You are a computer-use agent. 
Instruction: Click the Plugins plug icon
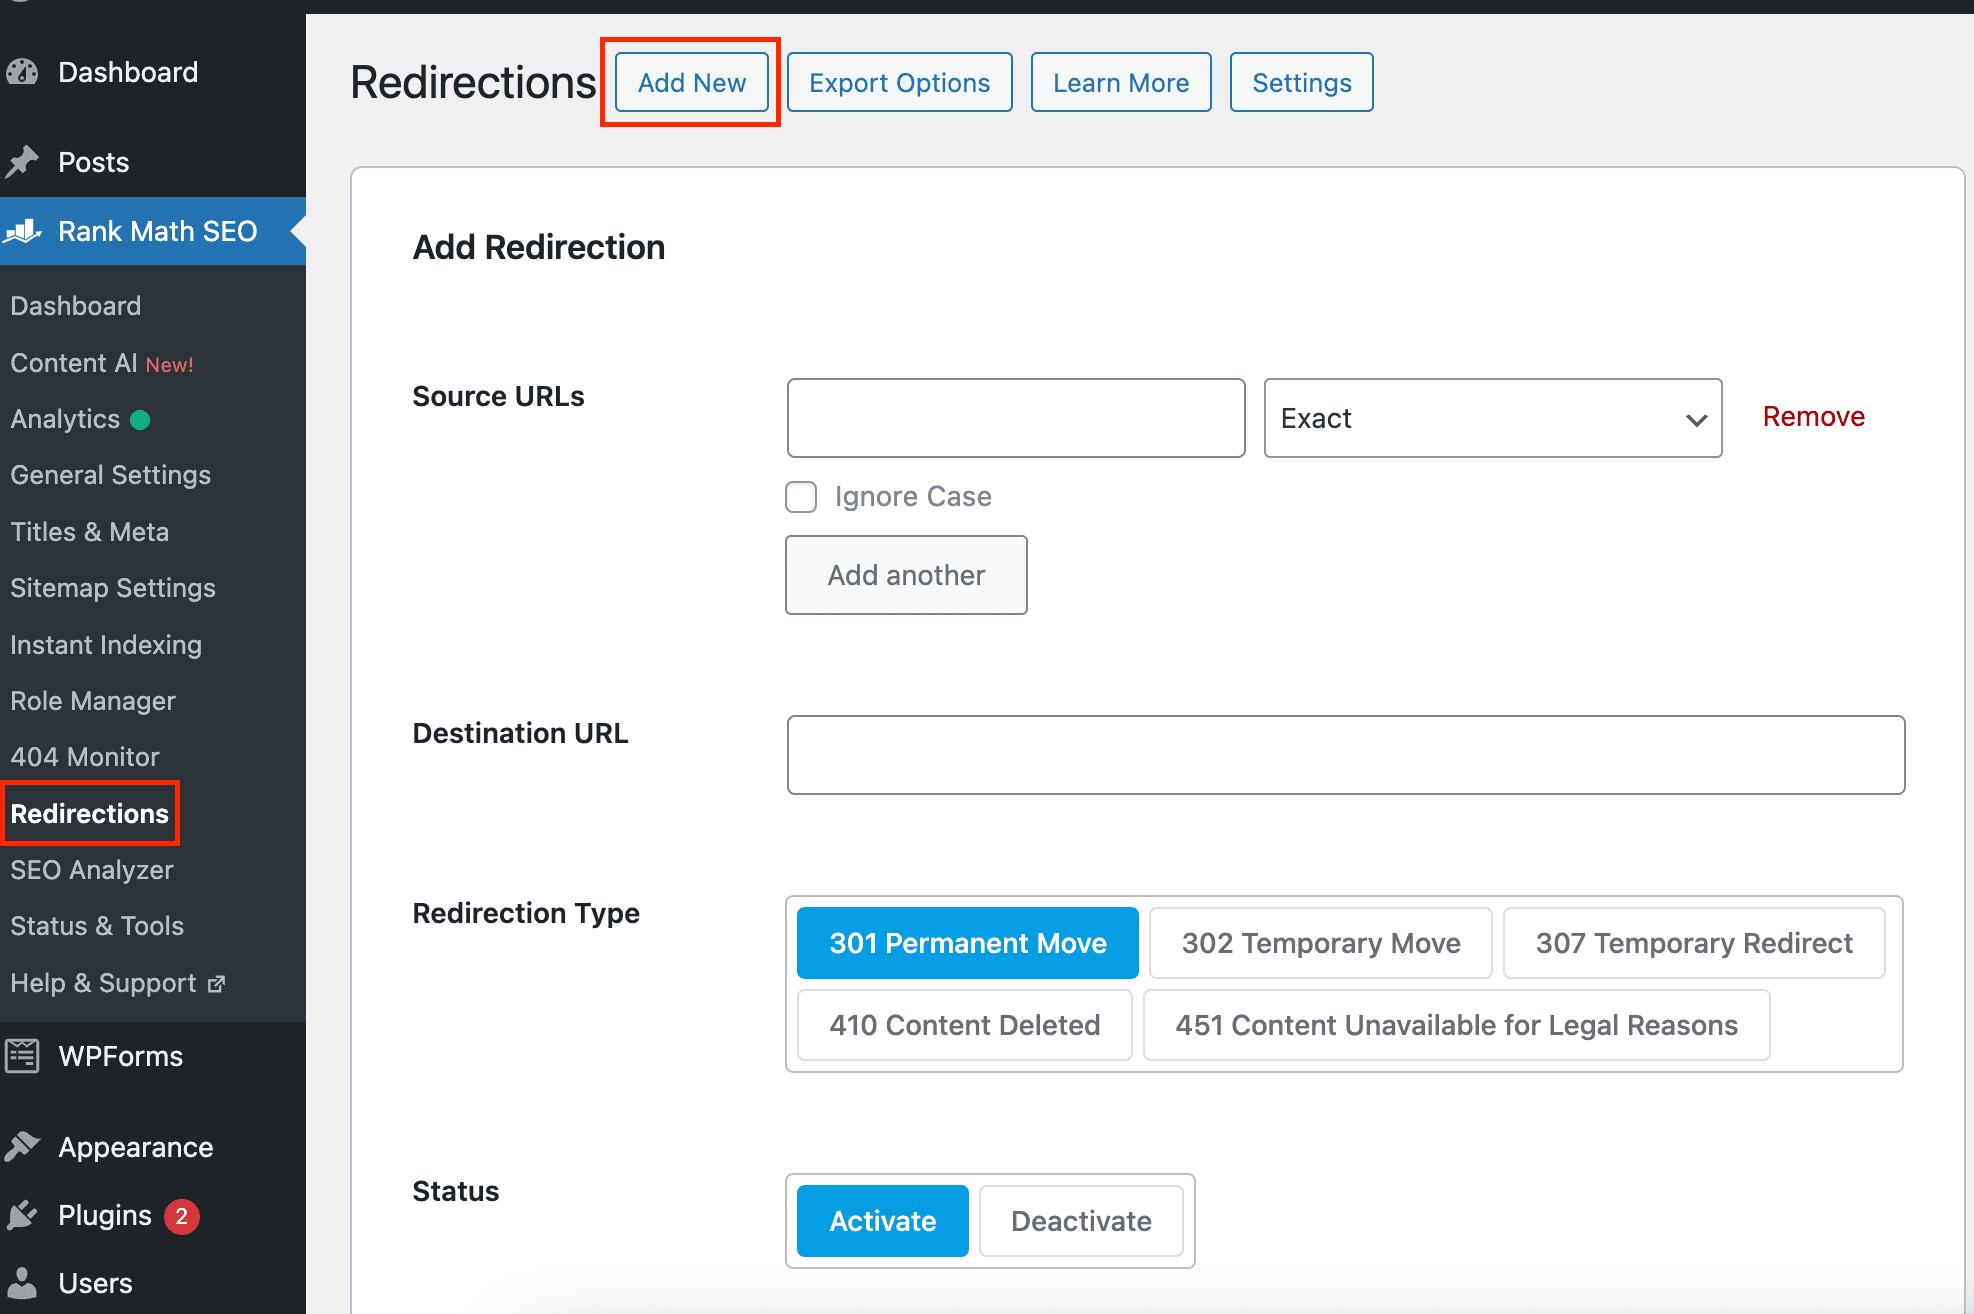click(22, 1215)
